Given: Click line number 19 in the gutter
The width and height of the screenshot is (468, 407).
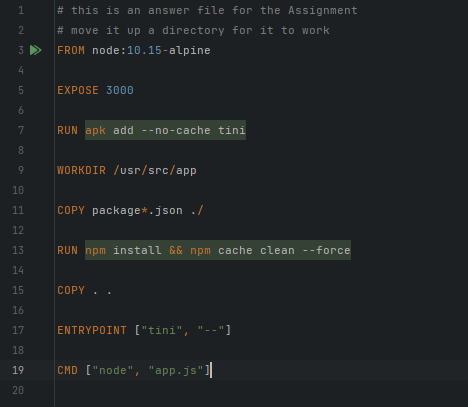Looking at the screenshot, I should 18,370.
